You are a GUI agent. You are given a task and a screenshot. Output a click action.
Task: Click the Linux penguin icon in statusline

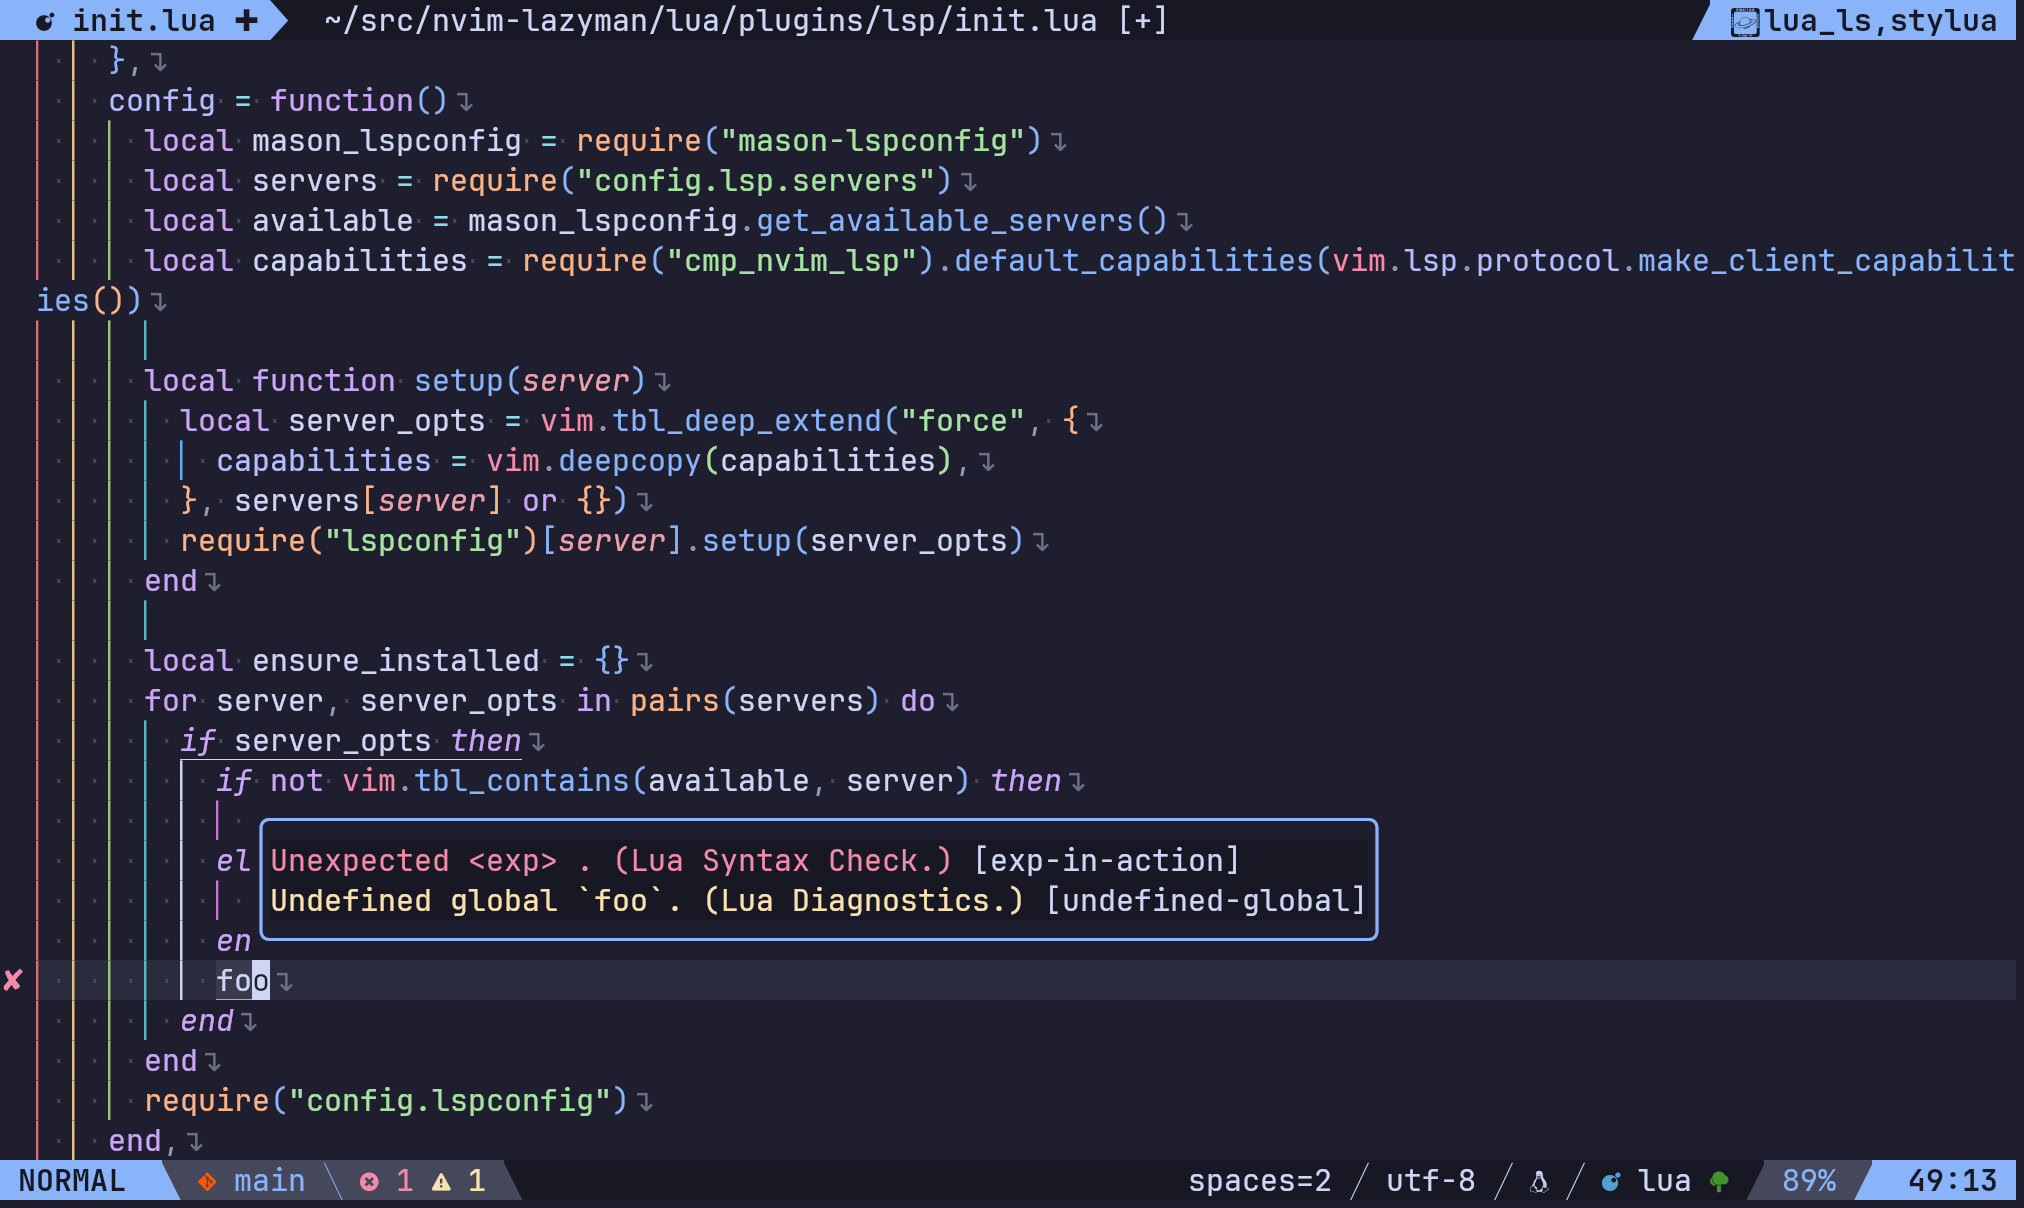pyautogui.click(x=1539, y=1182)
